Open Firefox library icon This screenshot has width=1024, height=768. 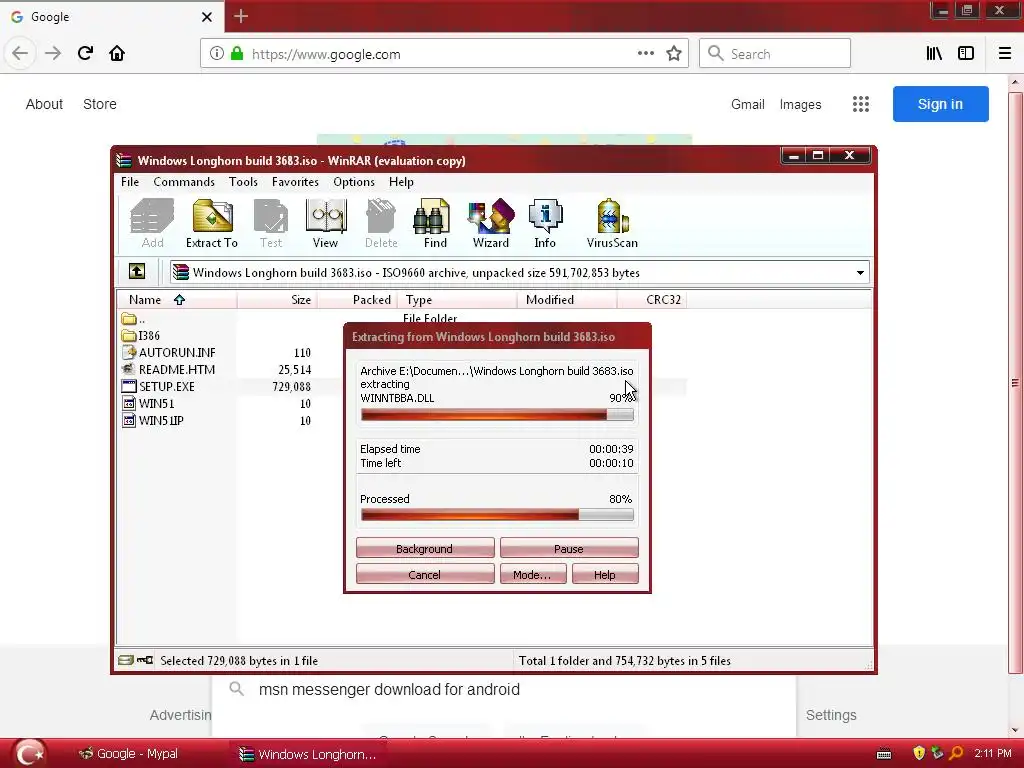point(934,54)
